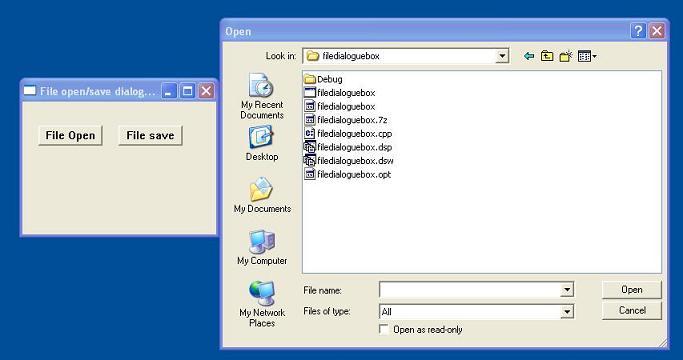683x360 pixels.
Task: Click the Open button in dialog
Action: click(632, 290)
